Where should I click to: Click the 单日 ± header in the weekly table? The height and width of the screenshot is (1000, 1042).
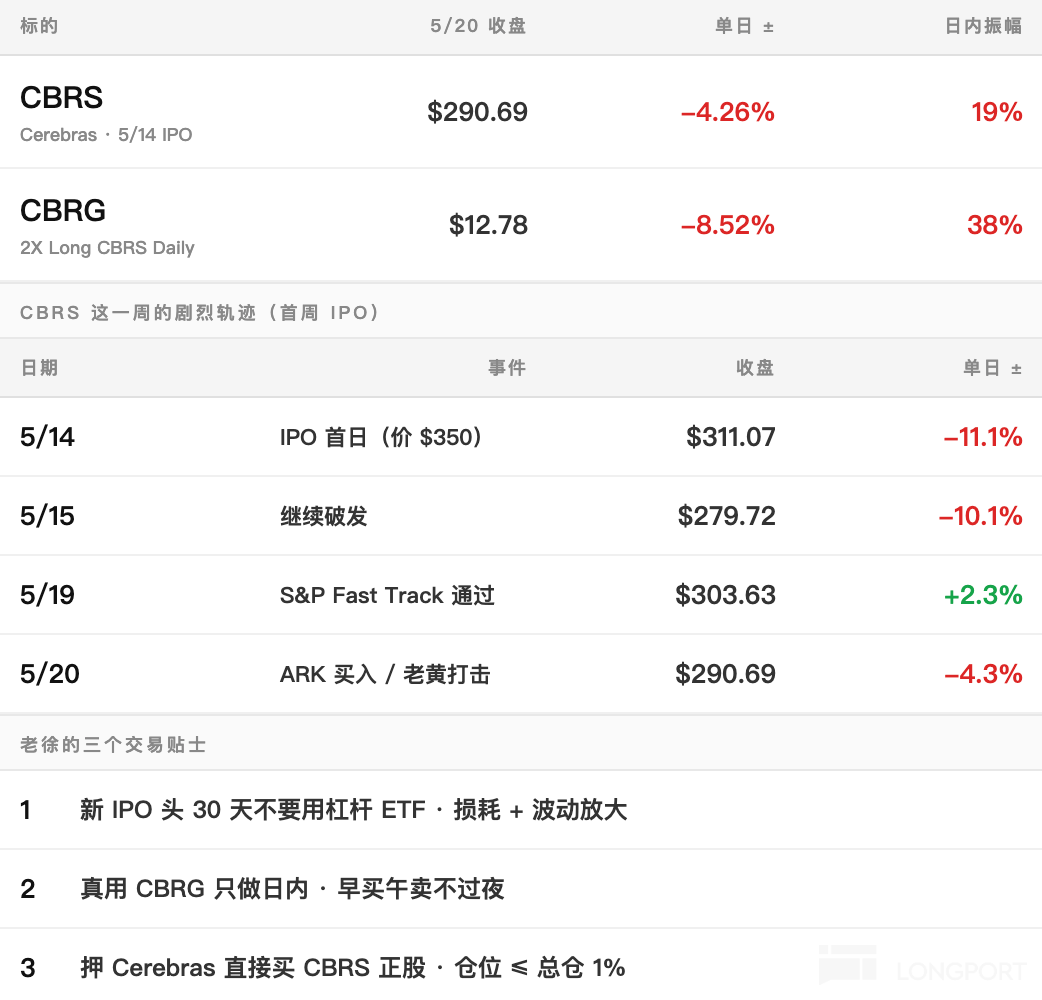992,367
